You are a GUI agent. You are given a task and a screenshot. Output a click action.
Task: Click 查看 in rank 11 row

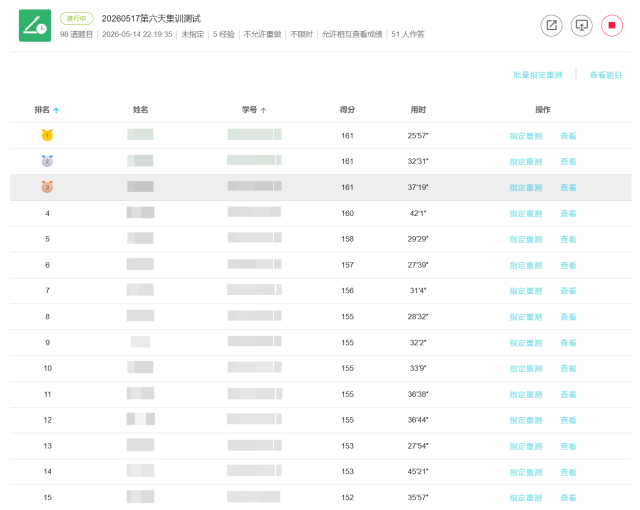click(568, 395)
